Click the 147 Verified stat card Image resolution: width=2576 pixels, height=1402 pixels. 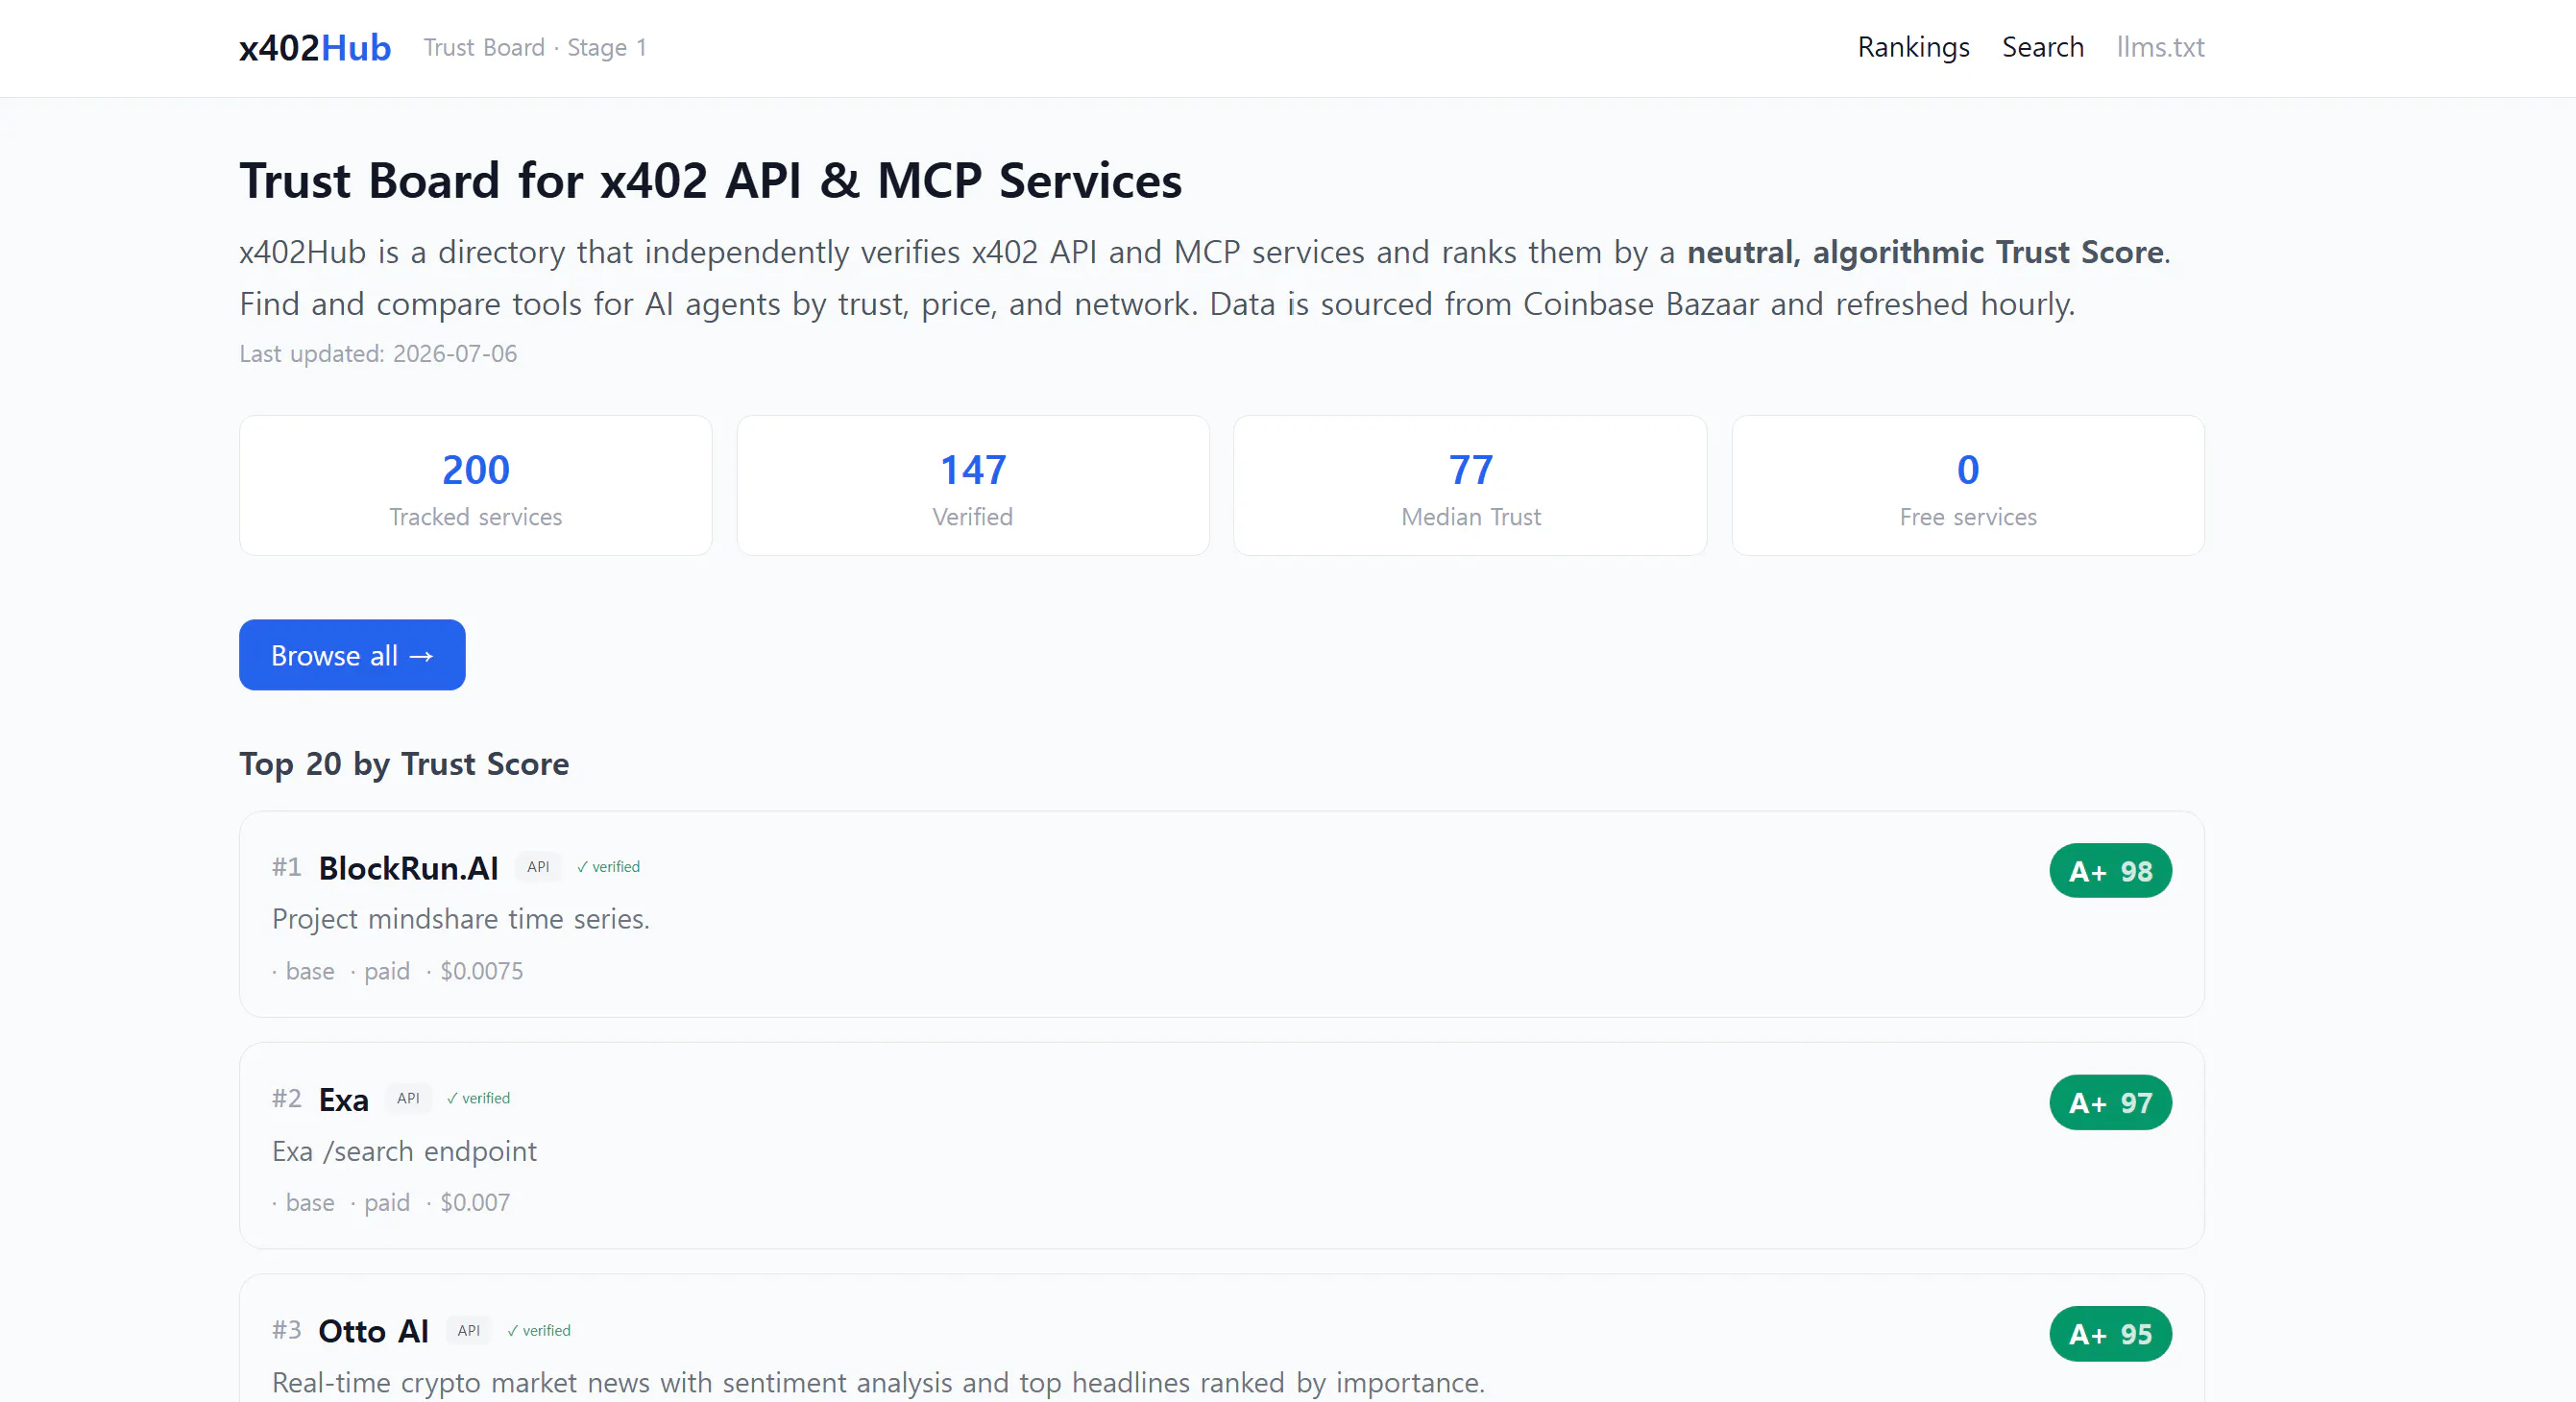coord(973,486)
